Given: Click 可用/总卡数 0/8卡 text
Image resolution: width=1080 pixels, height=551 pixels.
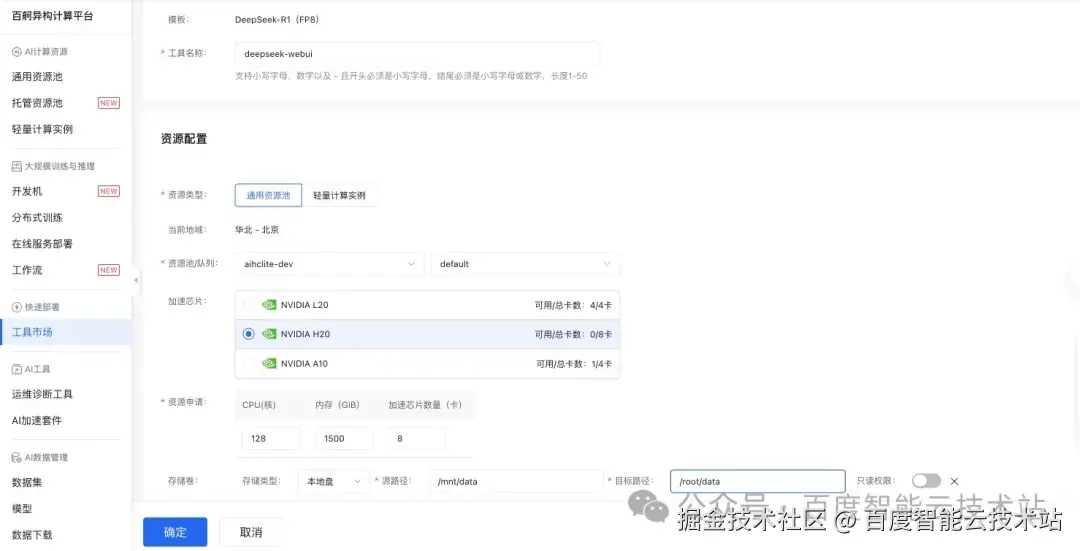Looking at the screenshot, I should point(573,334).
